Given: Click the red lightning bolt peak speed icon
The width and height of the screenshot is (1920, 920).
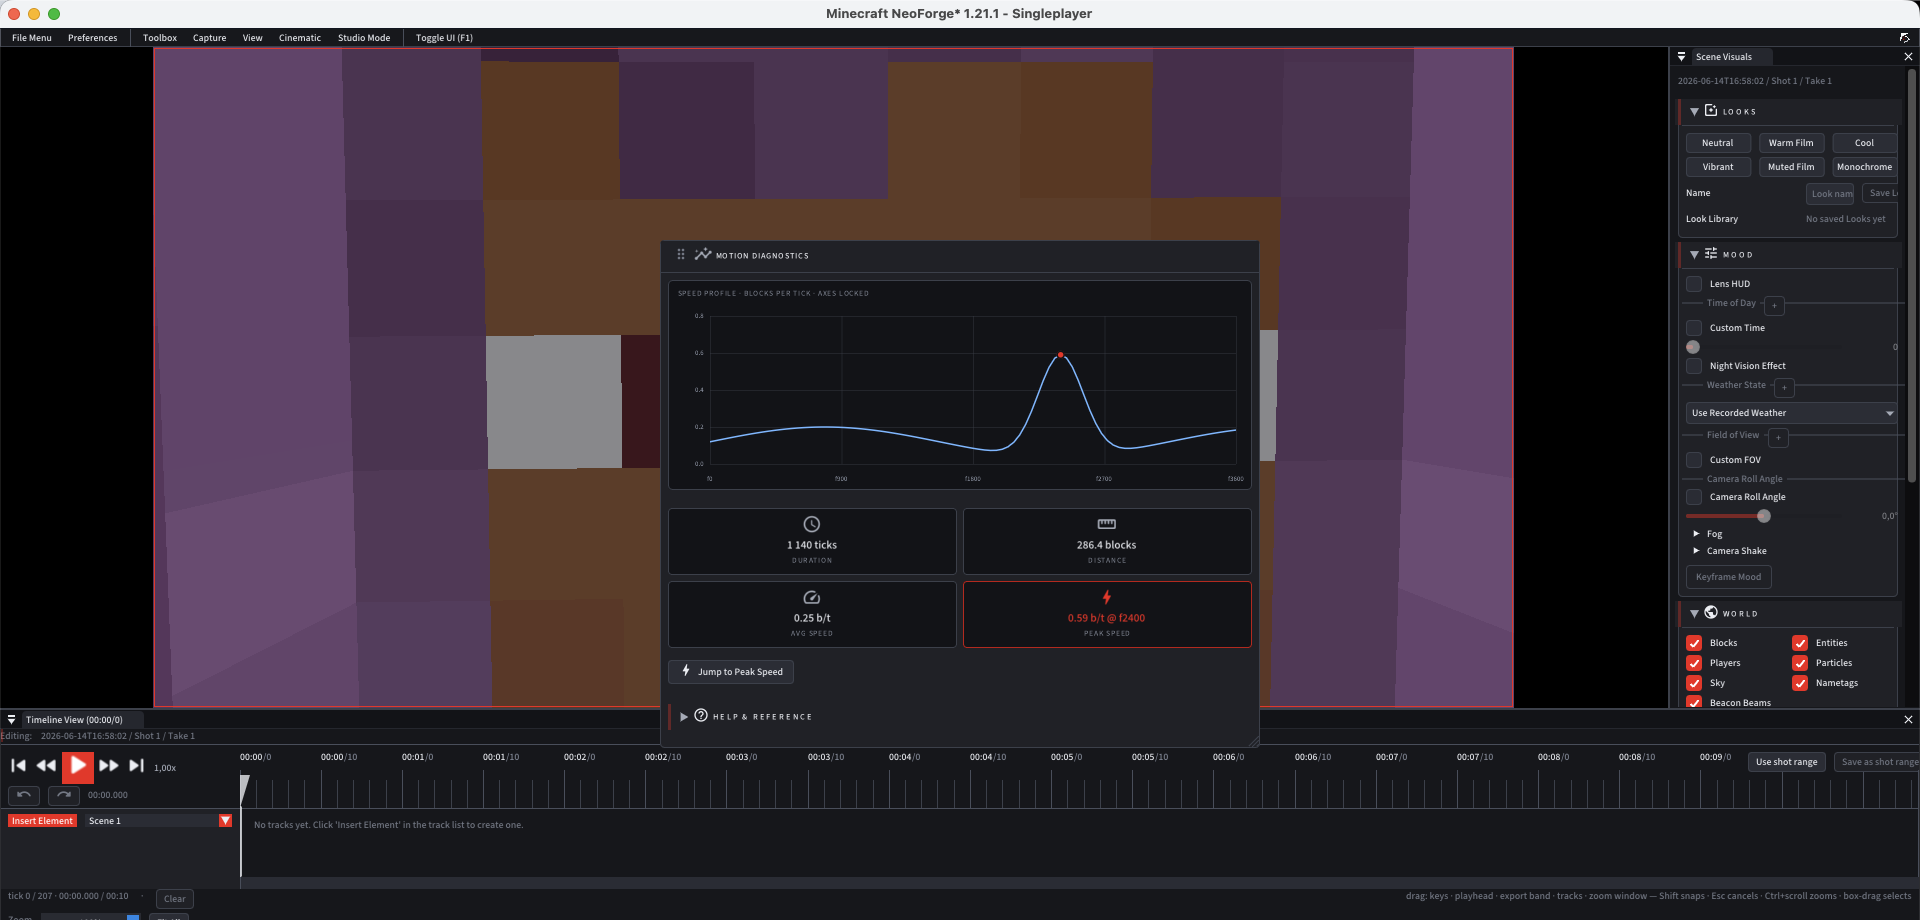Looking at the screenshot, I should coord(1107,597).
